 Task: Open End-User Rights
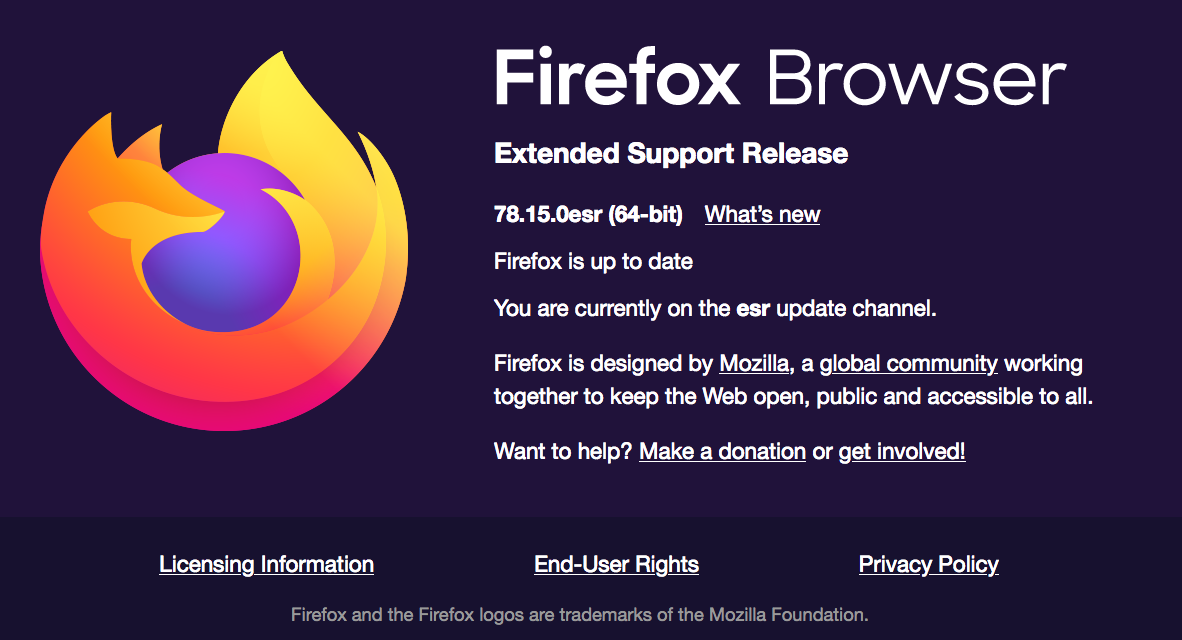pos(616,565)
